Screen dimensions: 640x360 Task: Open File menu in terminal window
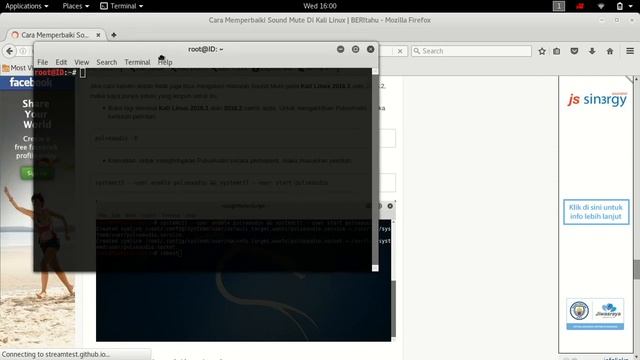42,62
